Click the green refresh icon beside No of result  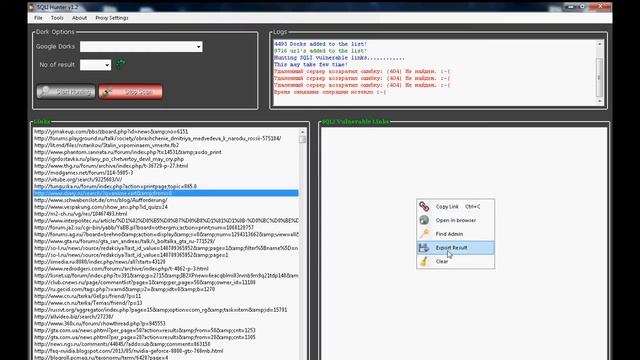121,64
